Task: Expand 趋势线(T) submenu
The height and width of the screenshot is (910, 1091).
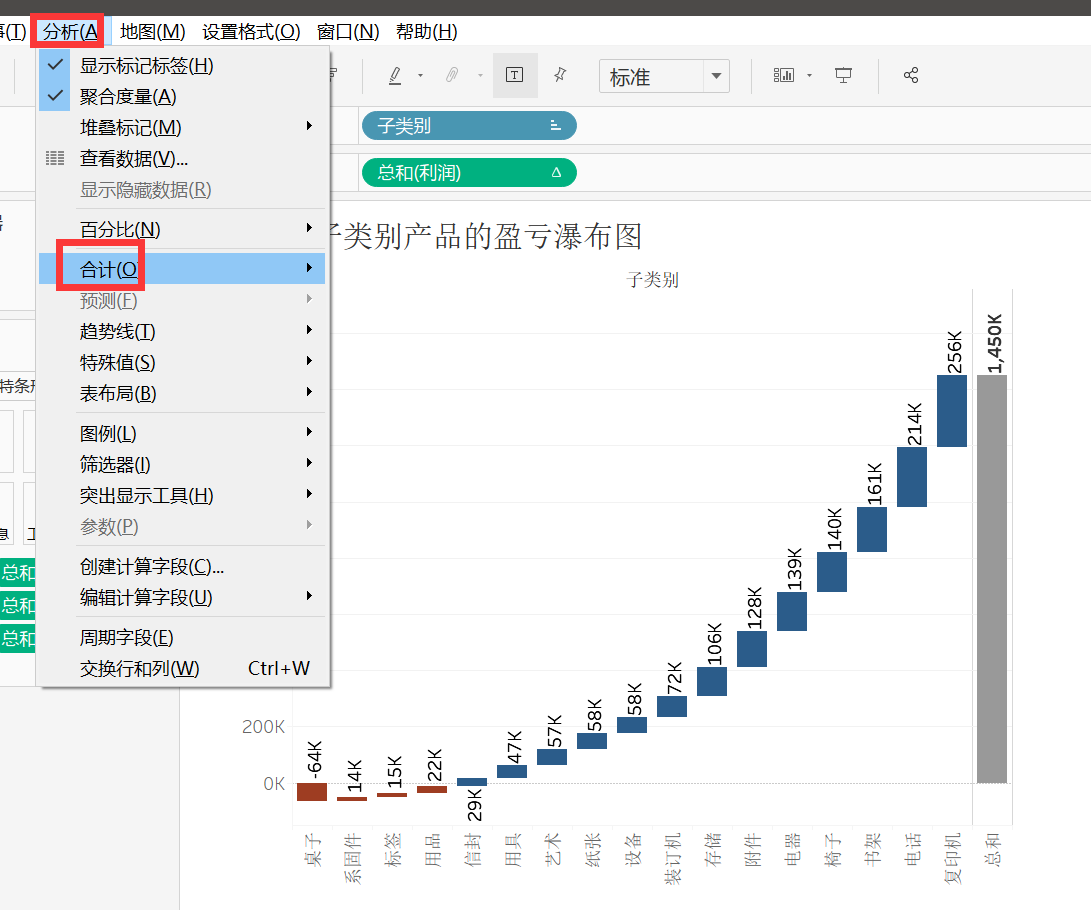Action: tap(182, 331)
